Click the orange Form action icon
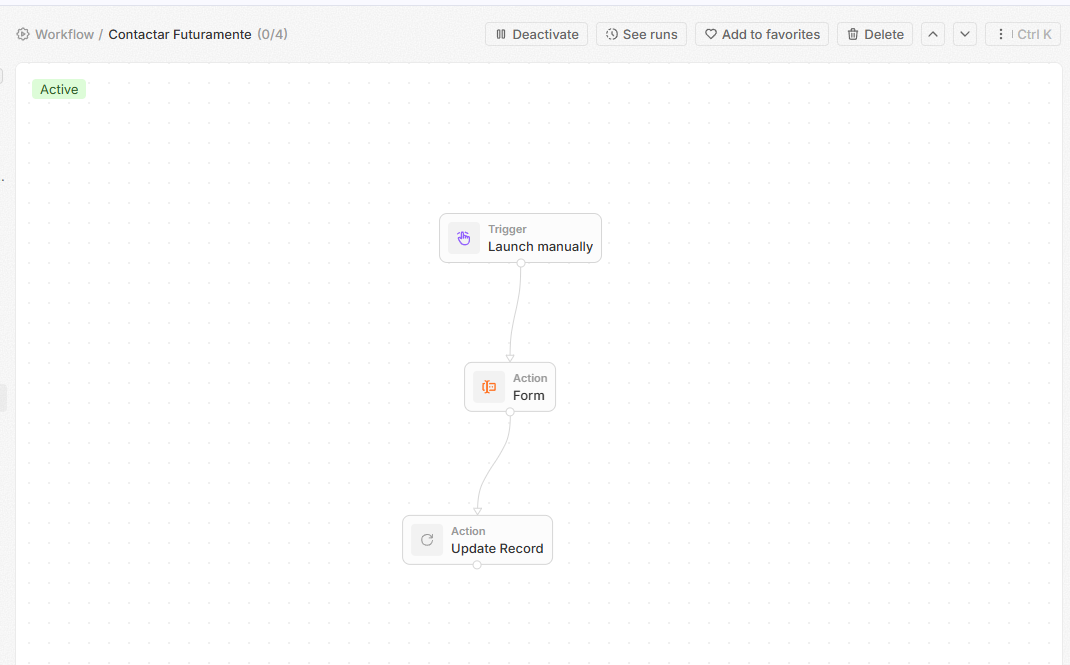Screen dimensions: 1070x665 click(x=489, y=387)
